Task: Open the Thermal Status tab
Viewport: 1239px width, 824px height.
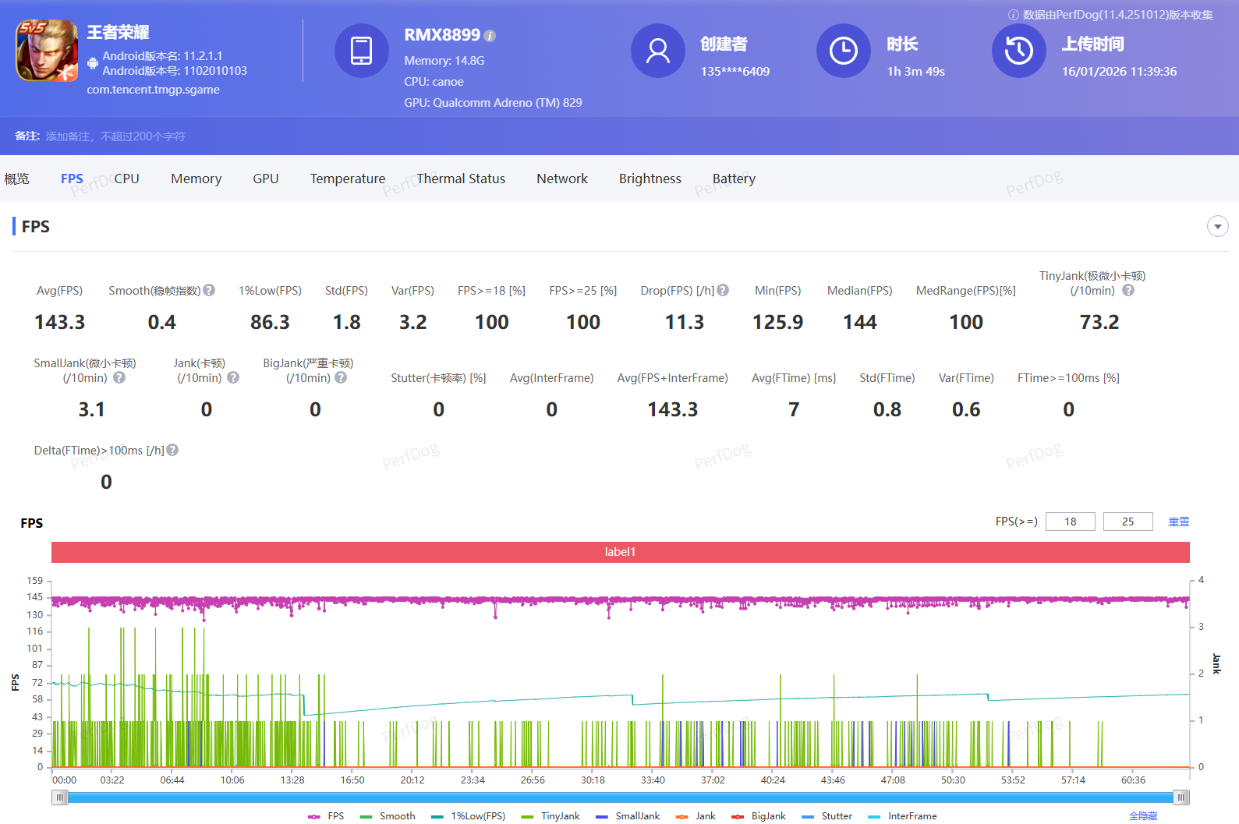Action: (x=461, y=179)
